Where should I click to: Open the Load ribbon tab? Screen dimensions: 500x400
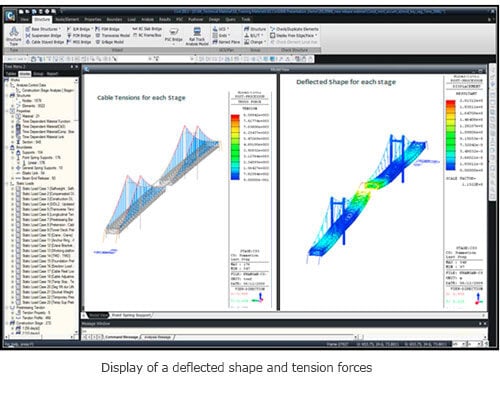[x=131, y=20]
